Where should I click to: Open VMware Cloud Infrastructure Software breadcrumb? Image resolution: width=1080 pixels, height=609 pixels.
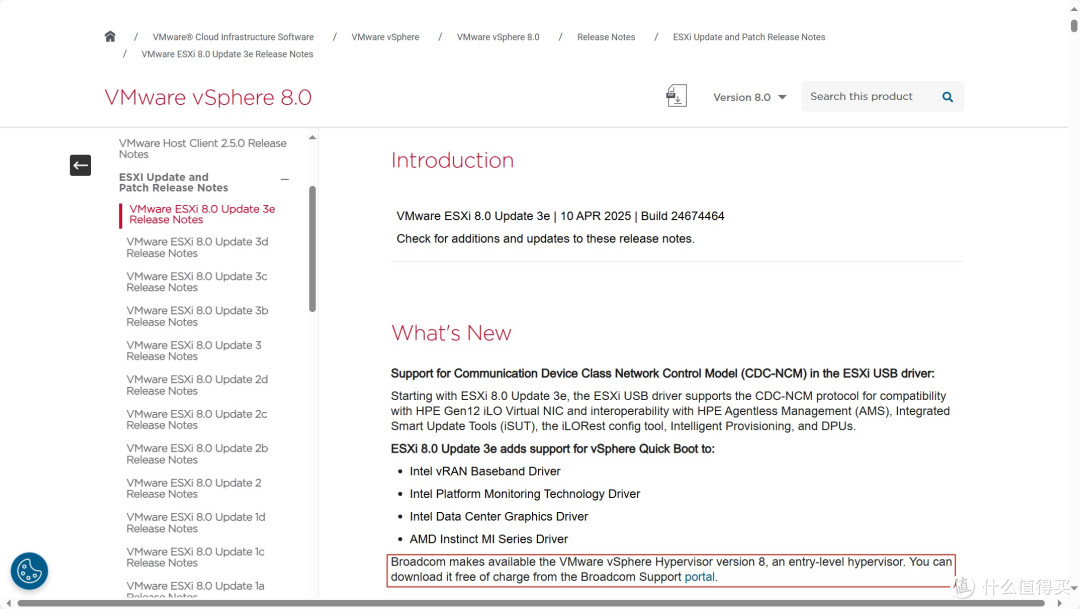(x=233, y=37)
